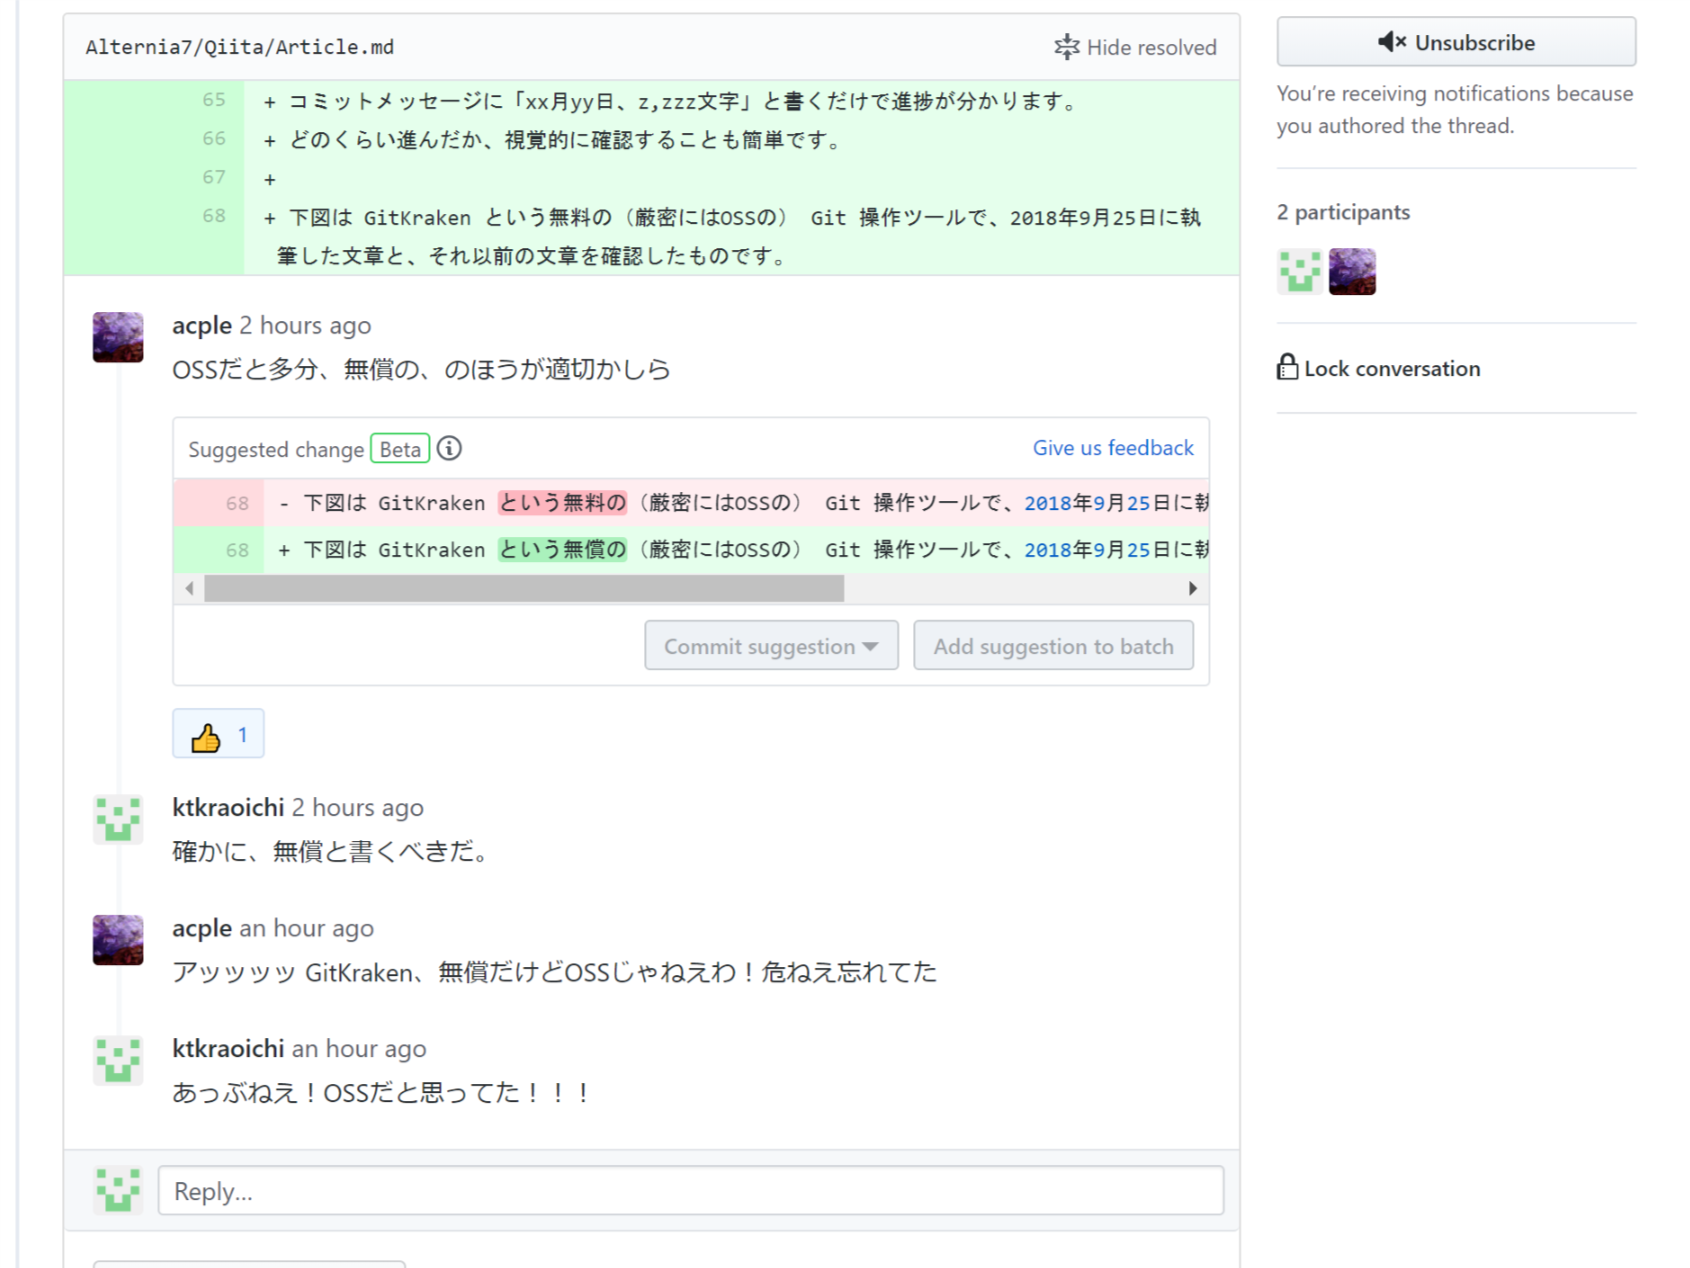1690x1268 pixels.
Task: Open acple's profile via comment avatar
Action: (117, 338)
